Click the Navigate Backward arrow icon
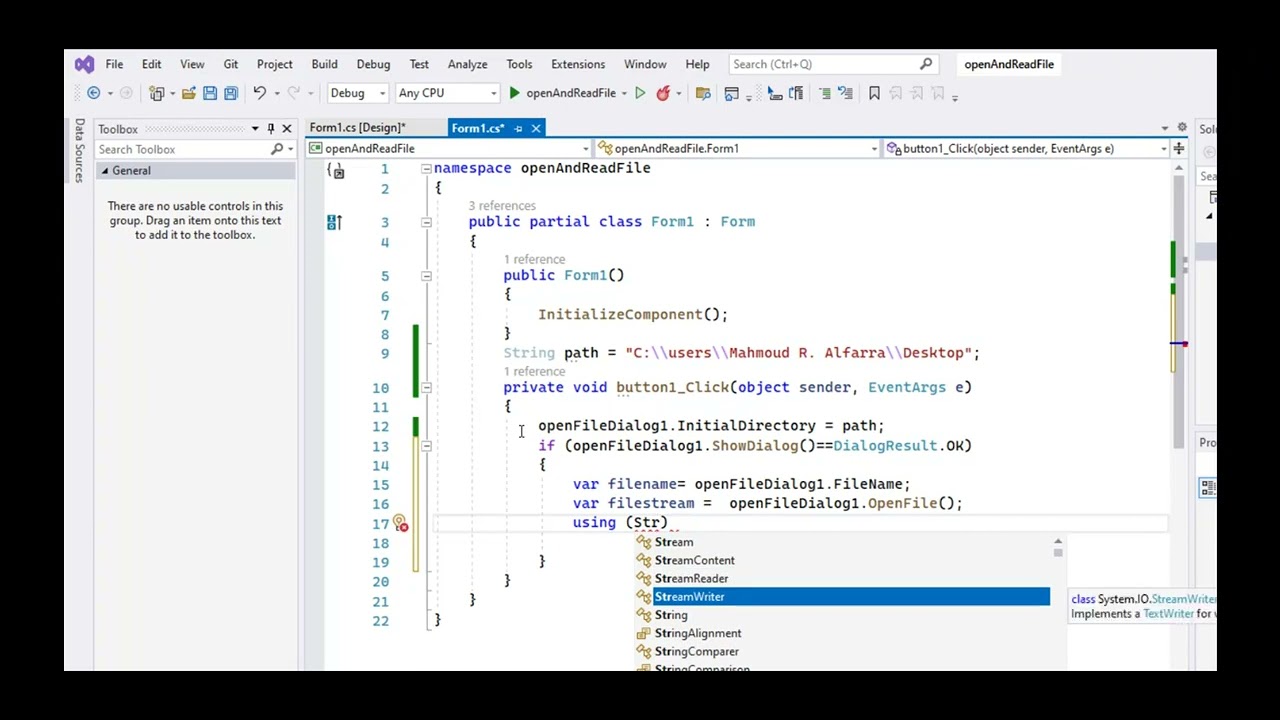This screenshot has width=1280, height=720. click(x=93, y=93)
